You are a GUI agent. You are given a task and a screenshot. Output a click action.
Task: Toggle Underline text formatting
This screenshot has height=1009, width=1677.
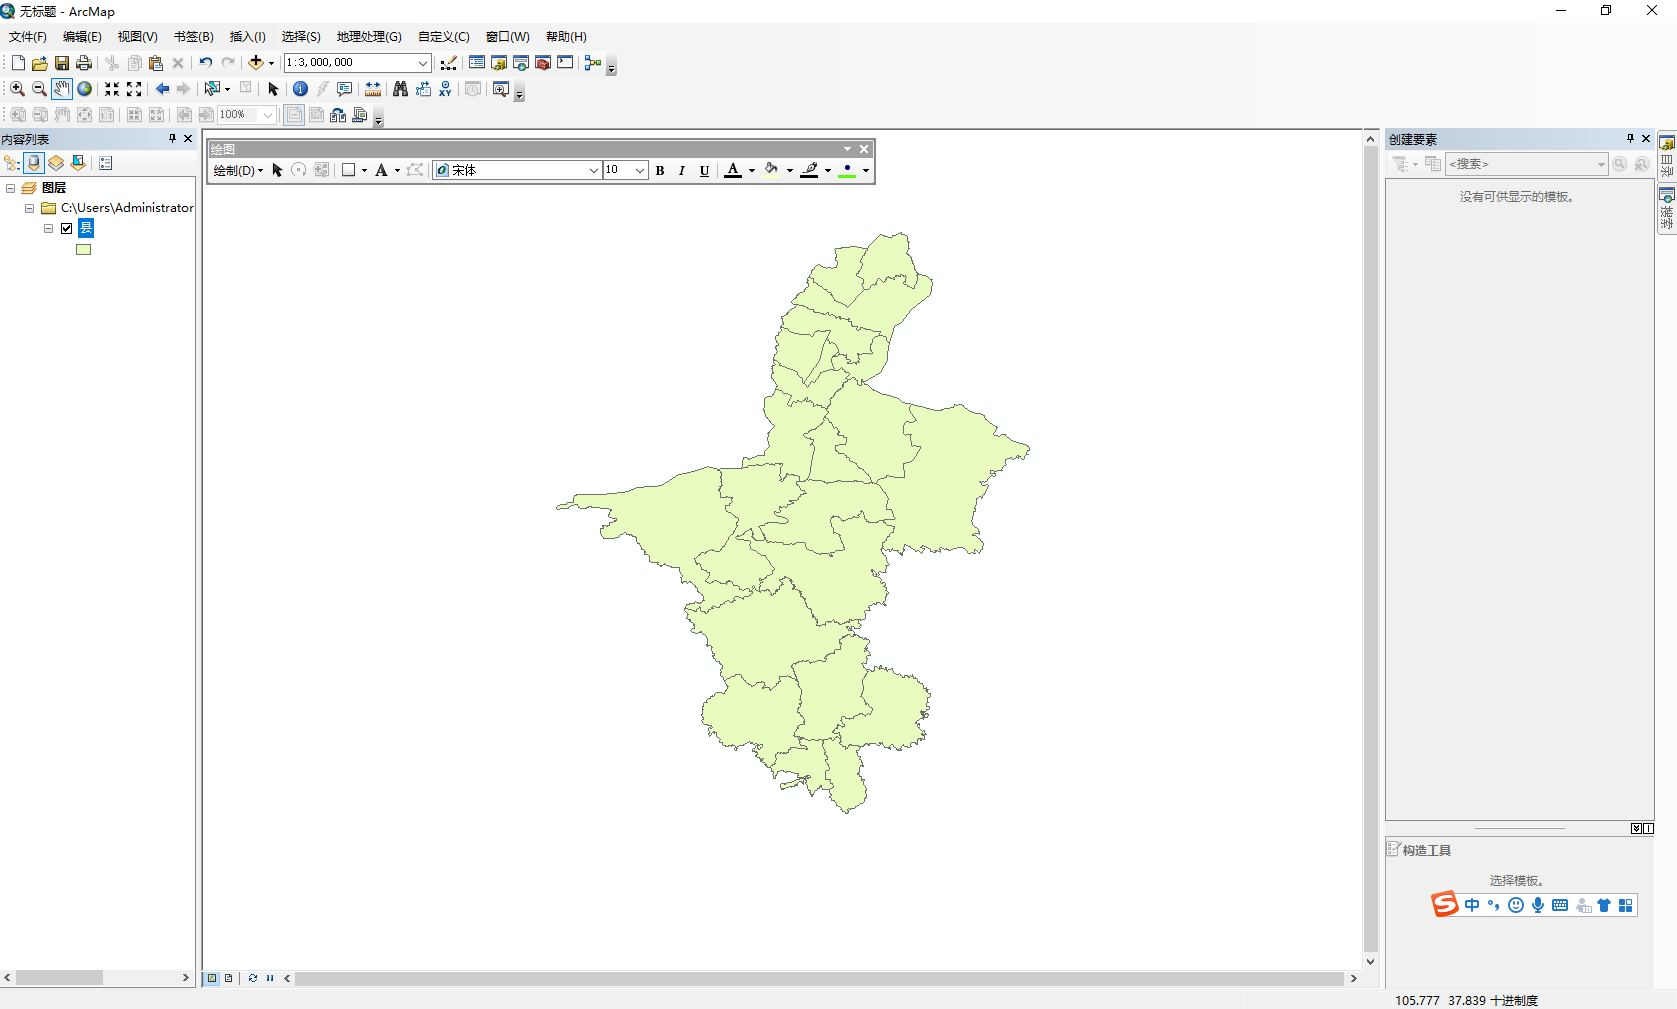point(704,171)
